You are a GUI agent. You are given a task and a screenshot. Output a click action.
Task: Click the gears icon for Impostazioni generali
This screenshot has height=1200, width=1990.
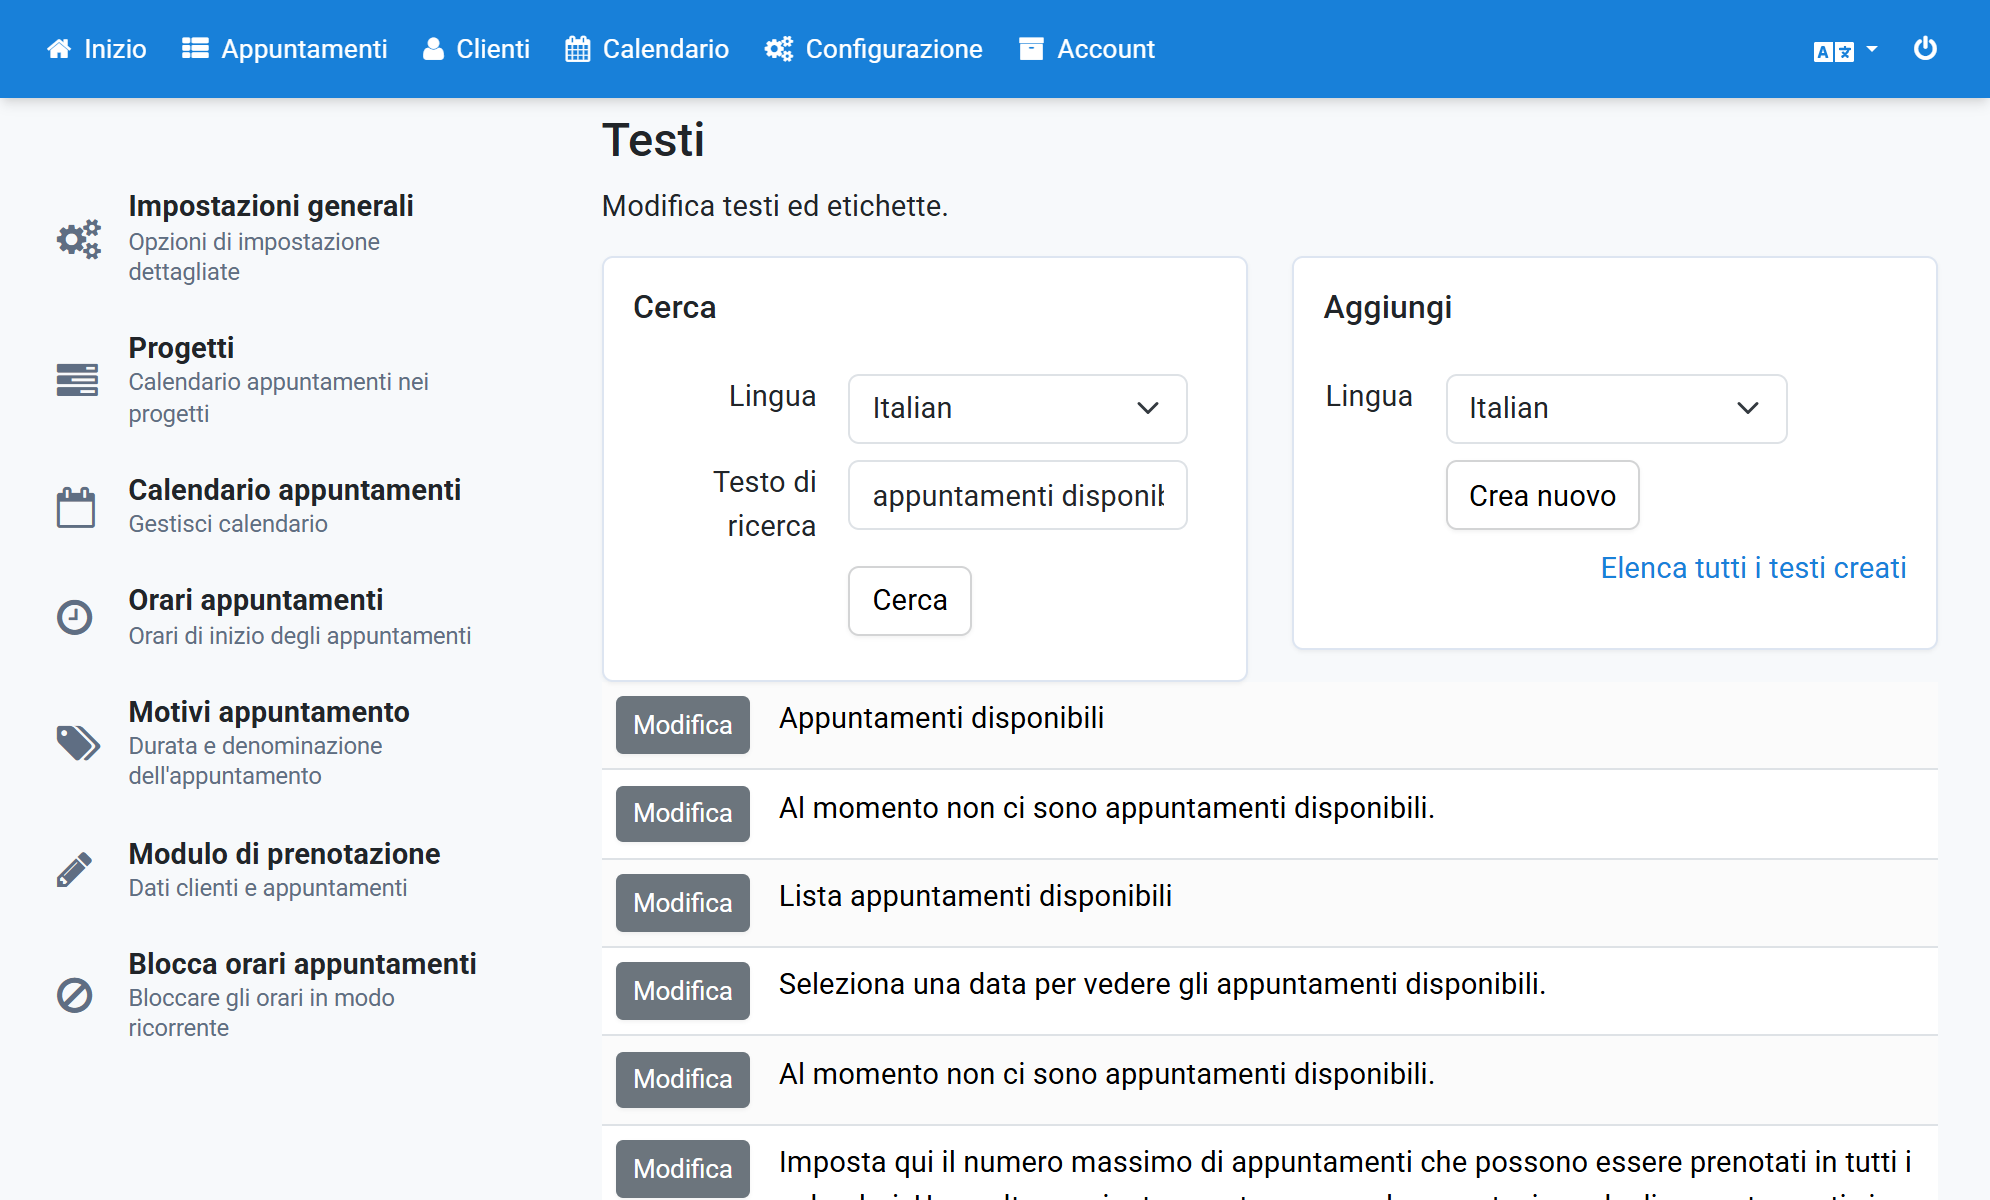[78, 239]
